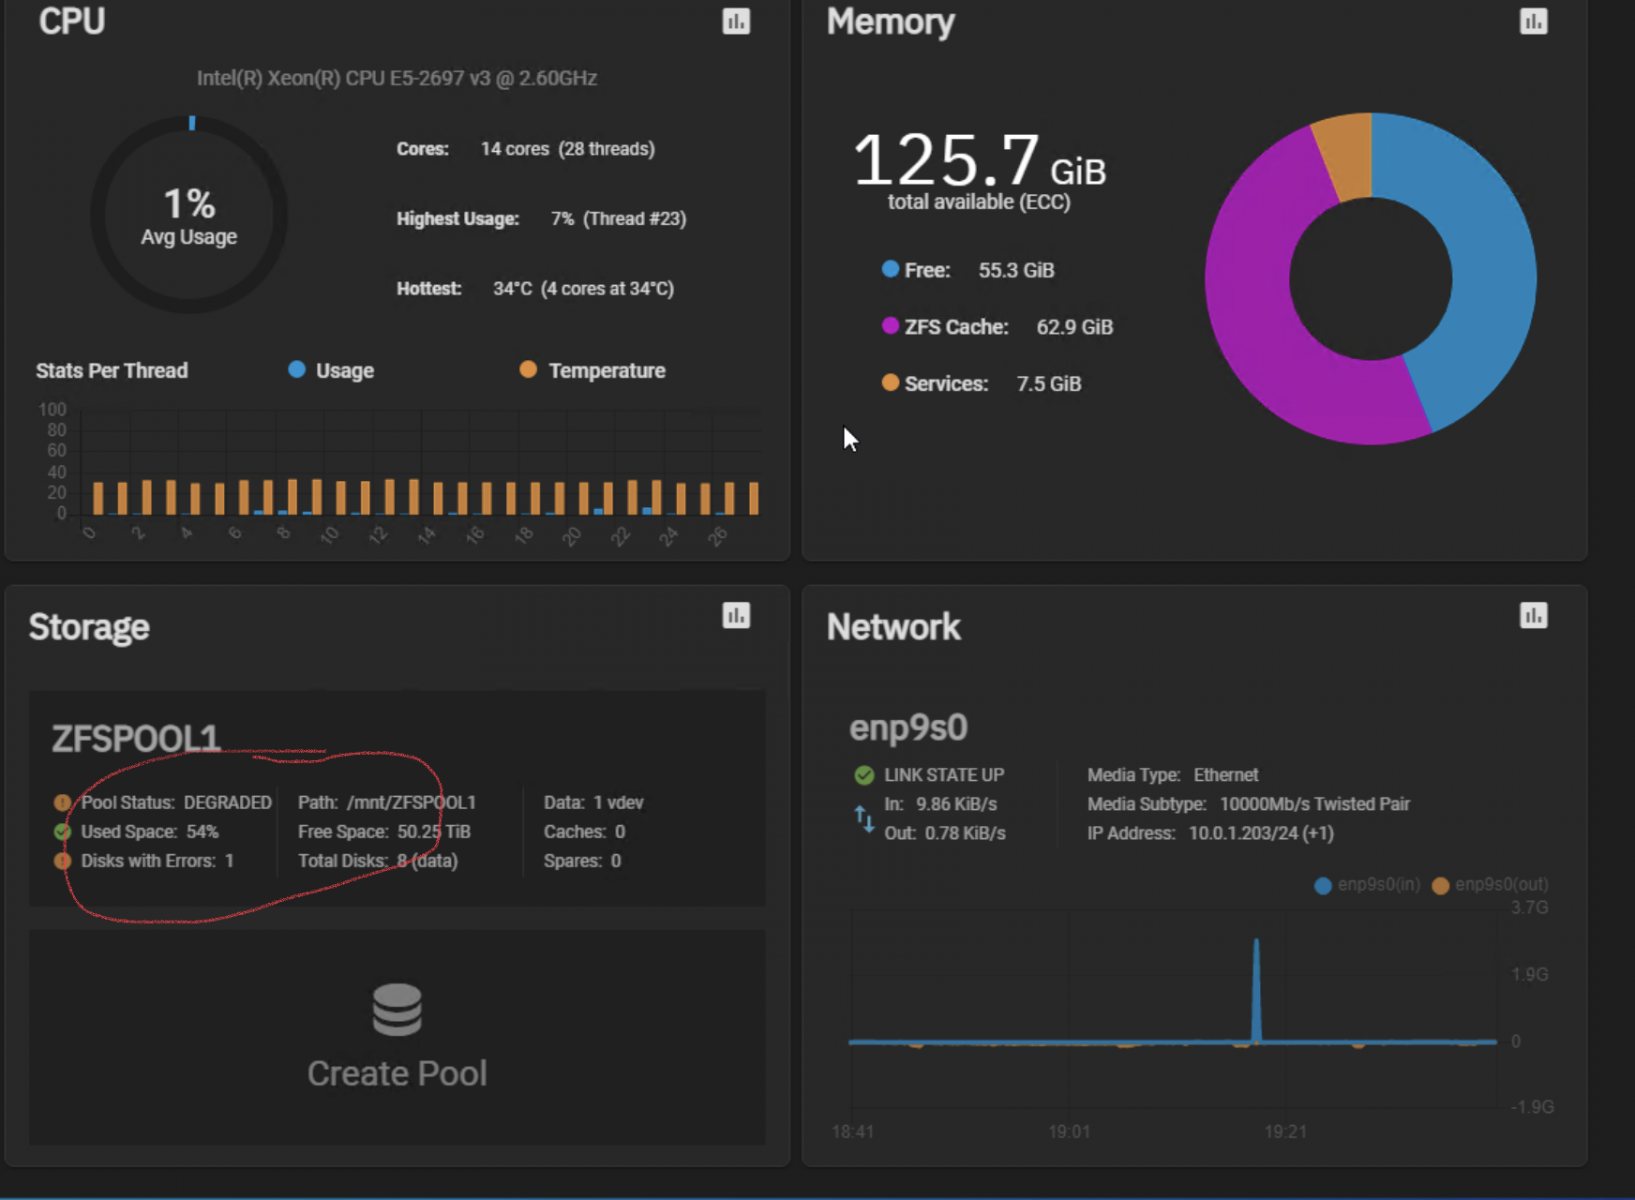Click the Media Subtype 10000Mb/s Twisted Pair text

click(1248, 804)
